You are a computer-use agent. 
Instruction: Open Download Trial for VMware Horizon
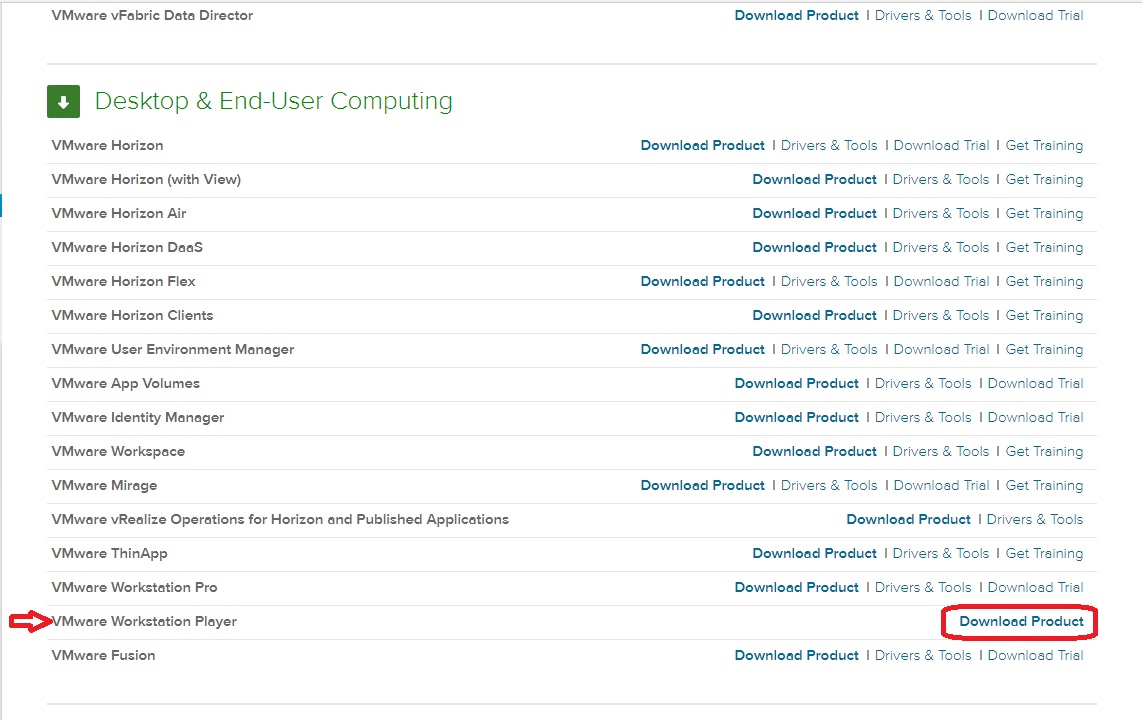(x=941, y=146)
